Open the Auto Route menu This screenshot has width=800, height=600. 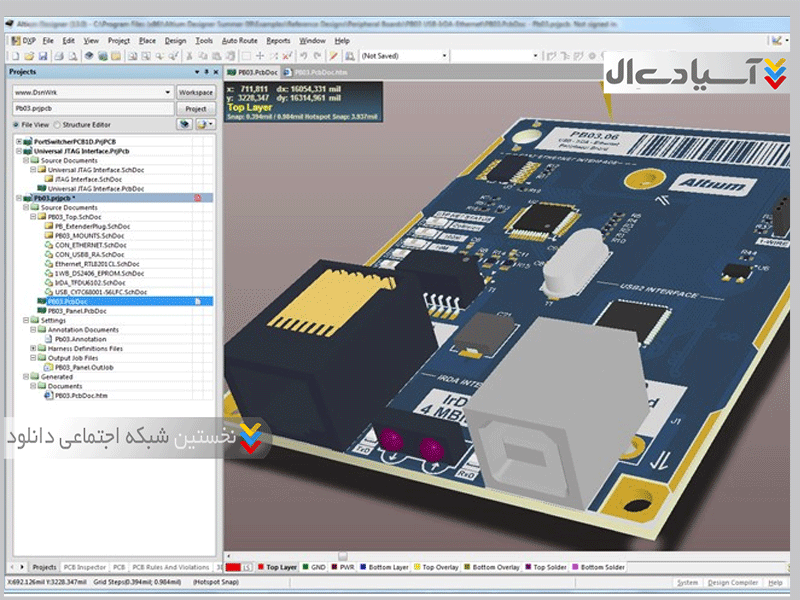tap(239, 41)
